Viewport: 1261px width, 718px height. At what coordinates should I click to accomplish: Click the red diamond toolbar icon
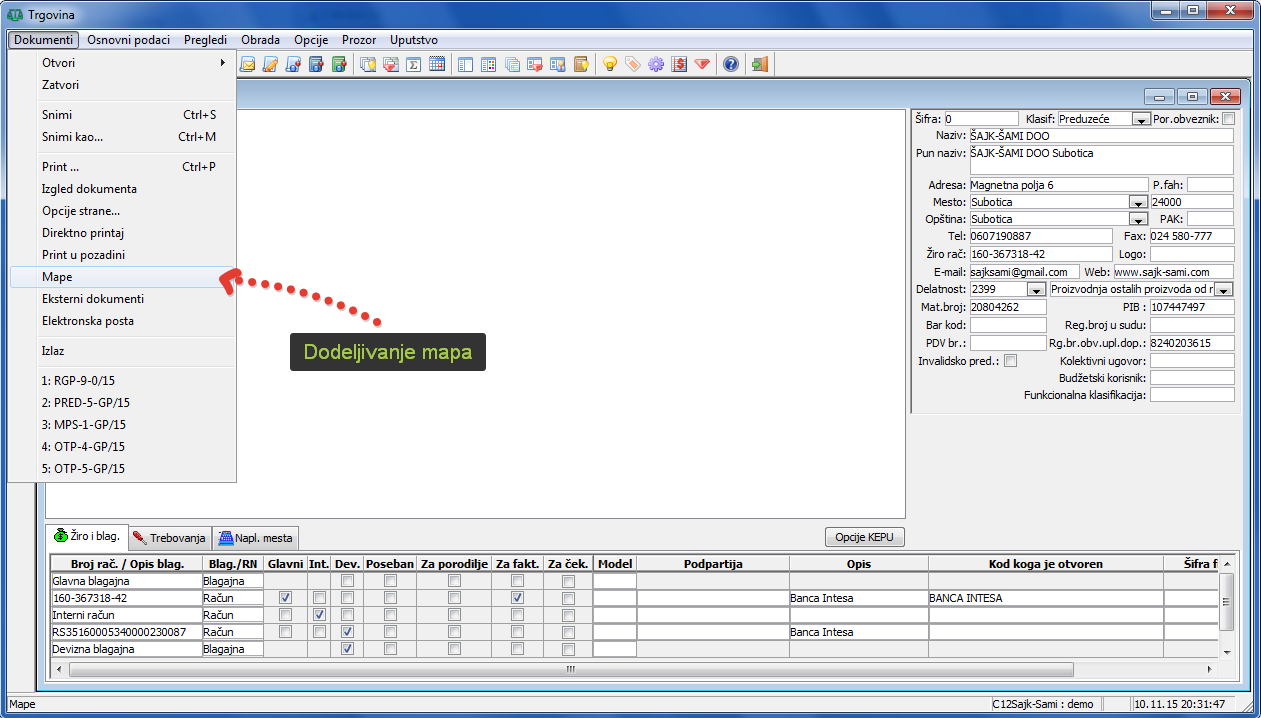click(x=702, y=64)
